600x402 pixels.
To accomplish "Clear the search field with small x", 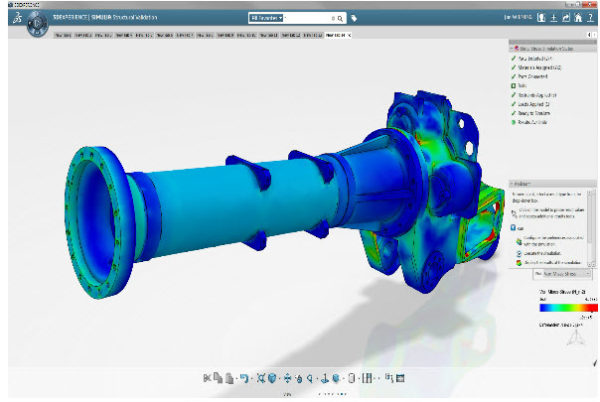I will click(x=333, y=18).
